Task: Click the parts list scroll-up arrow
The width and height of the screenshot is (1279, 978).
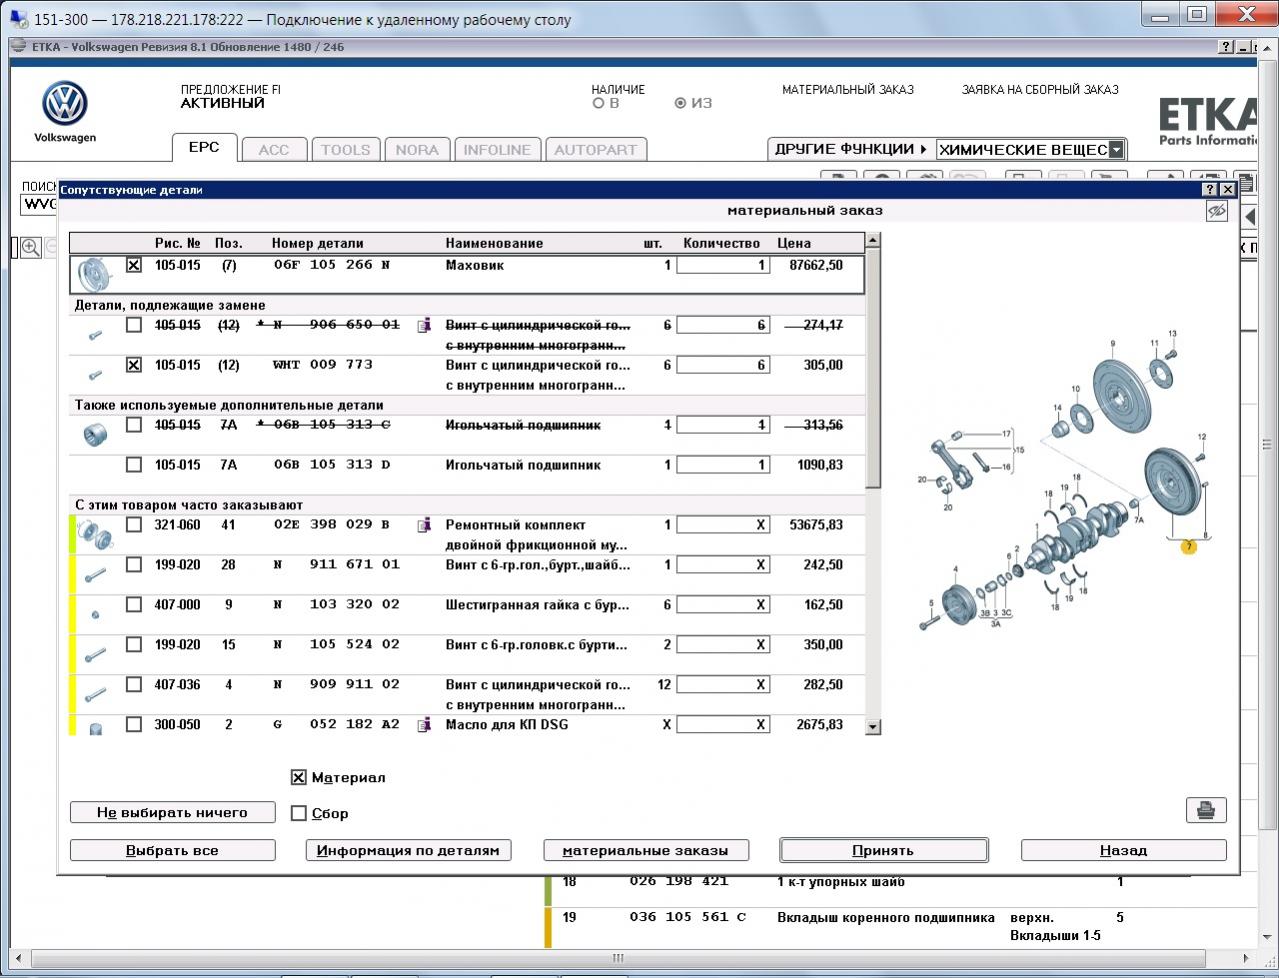Action: click(873, 240)
